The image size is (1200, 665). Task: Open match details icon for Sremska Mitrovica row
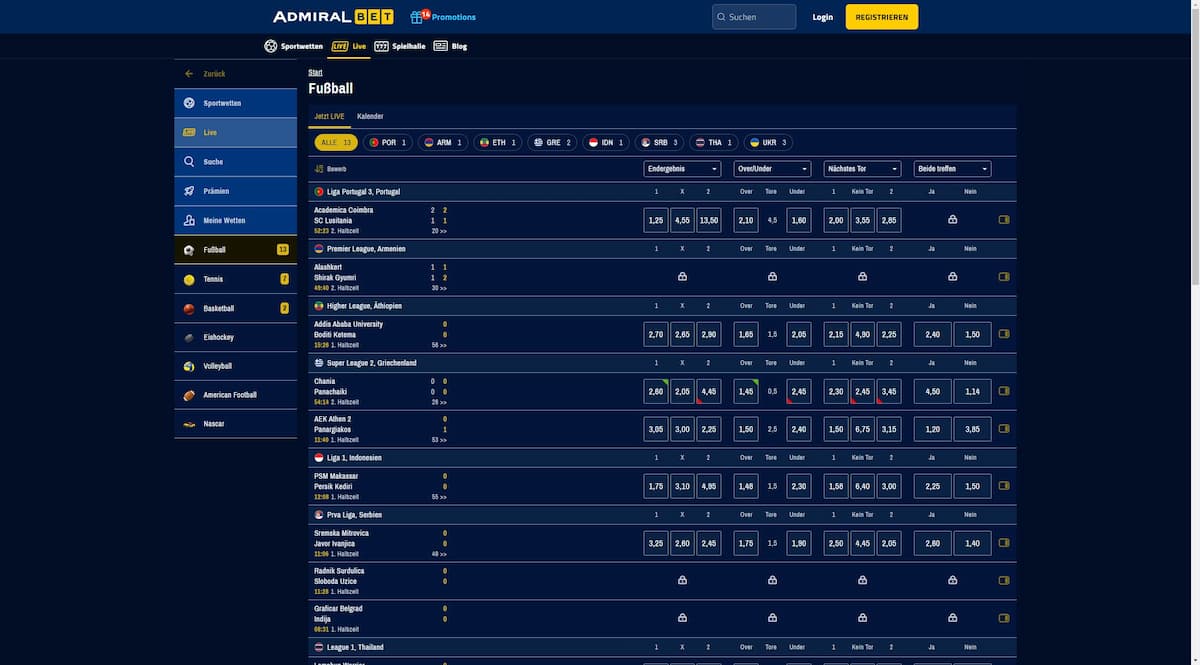[x=1004, y=543]
